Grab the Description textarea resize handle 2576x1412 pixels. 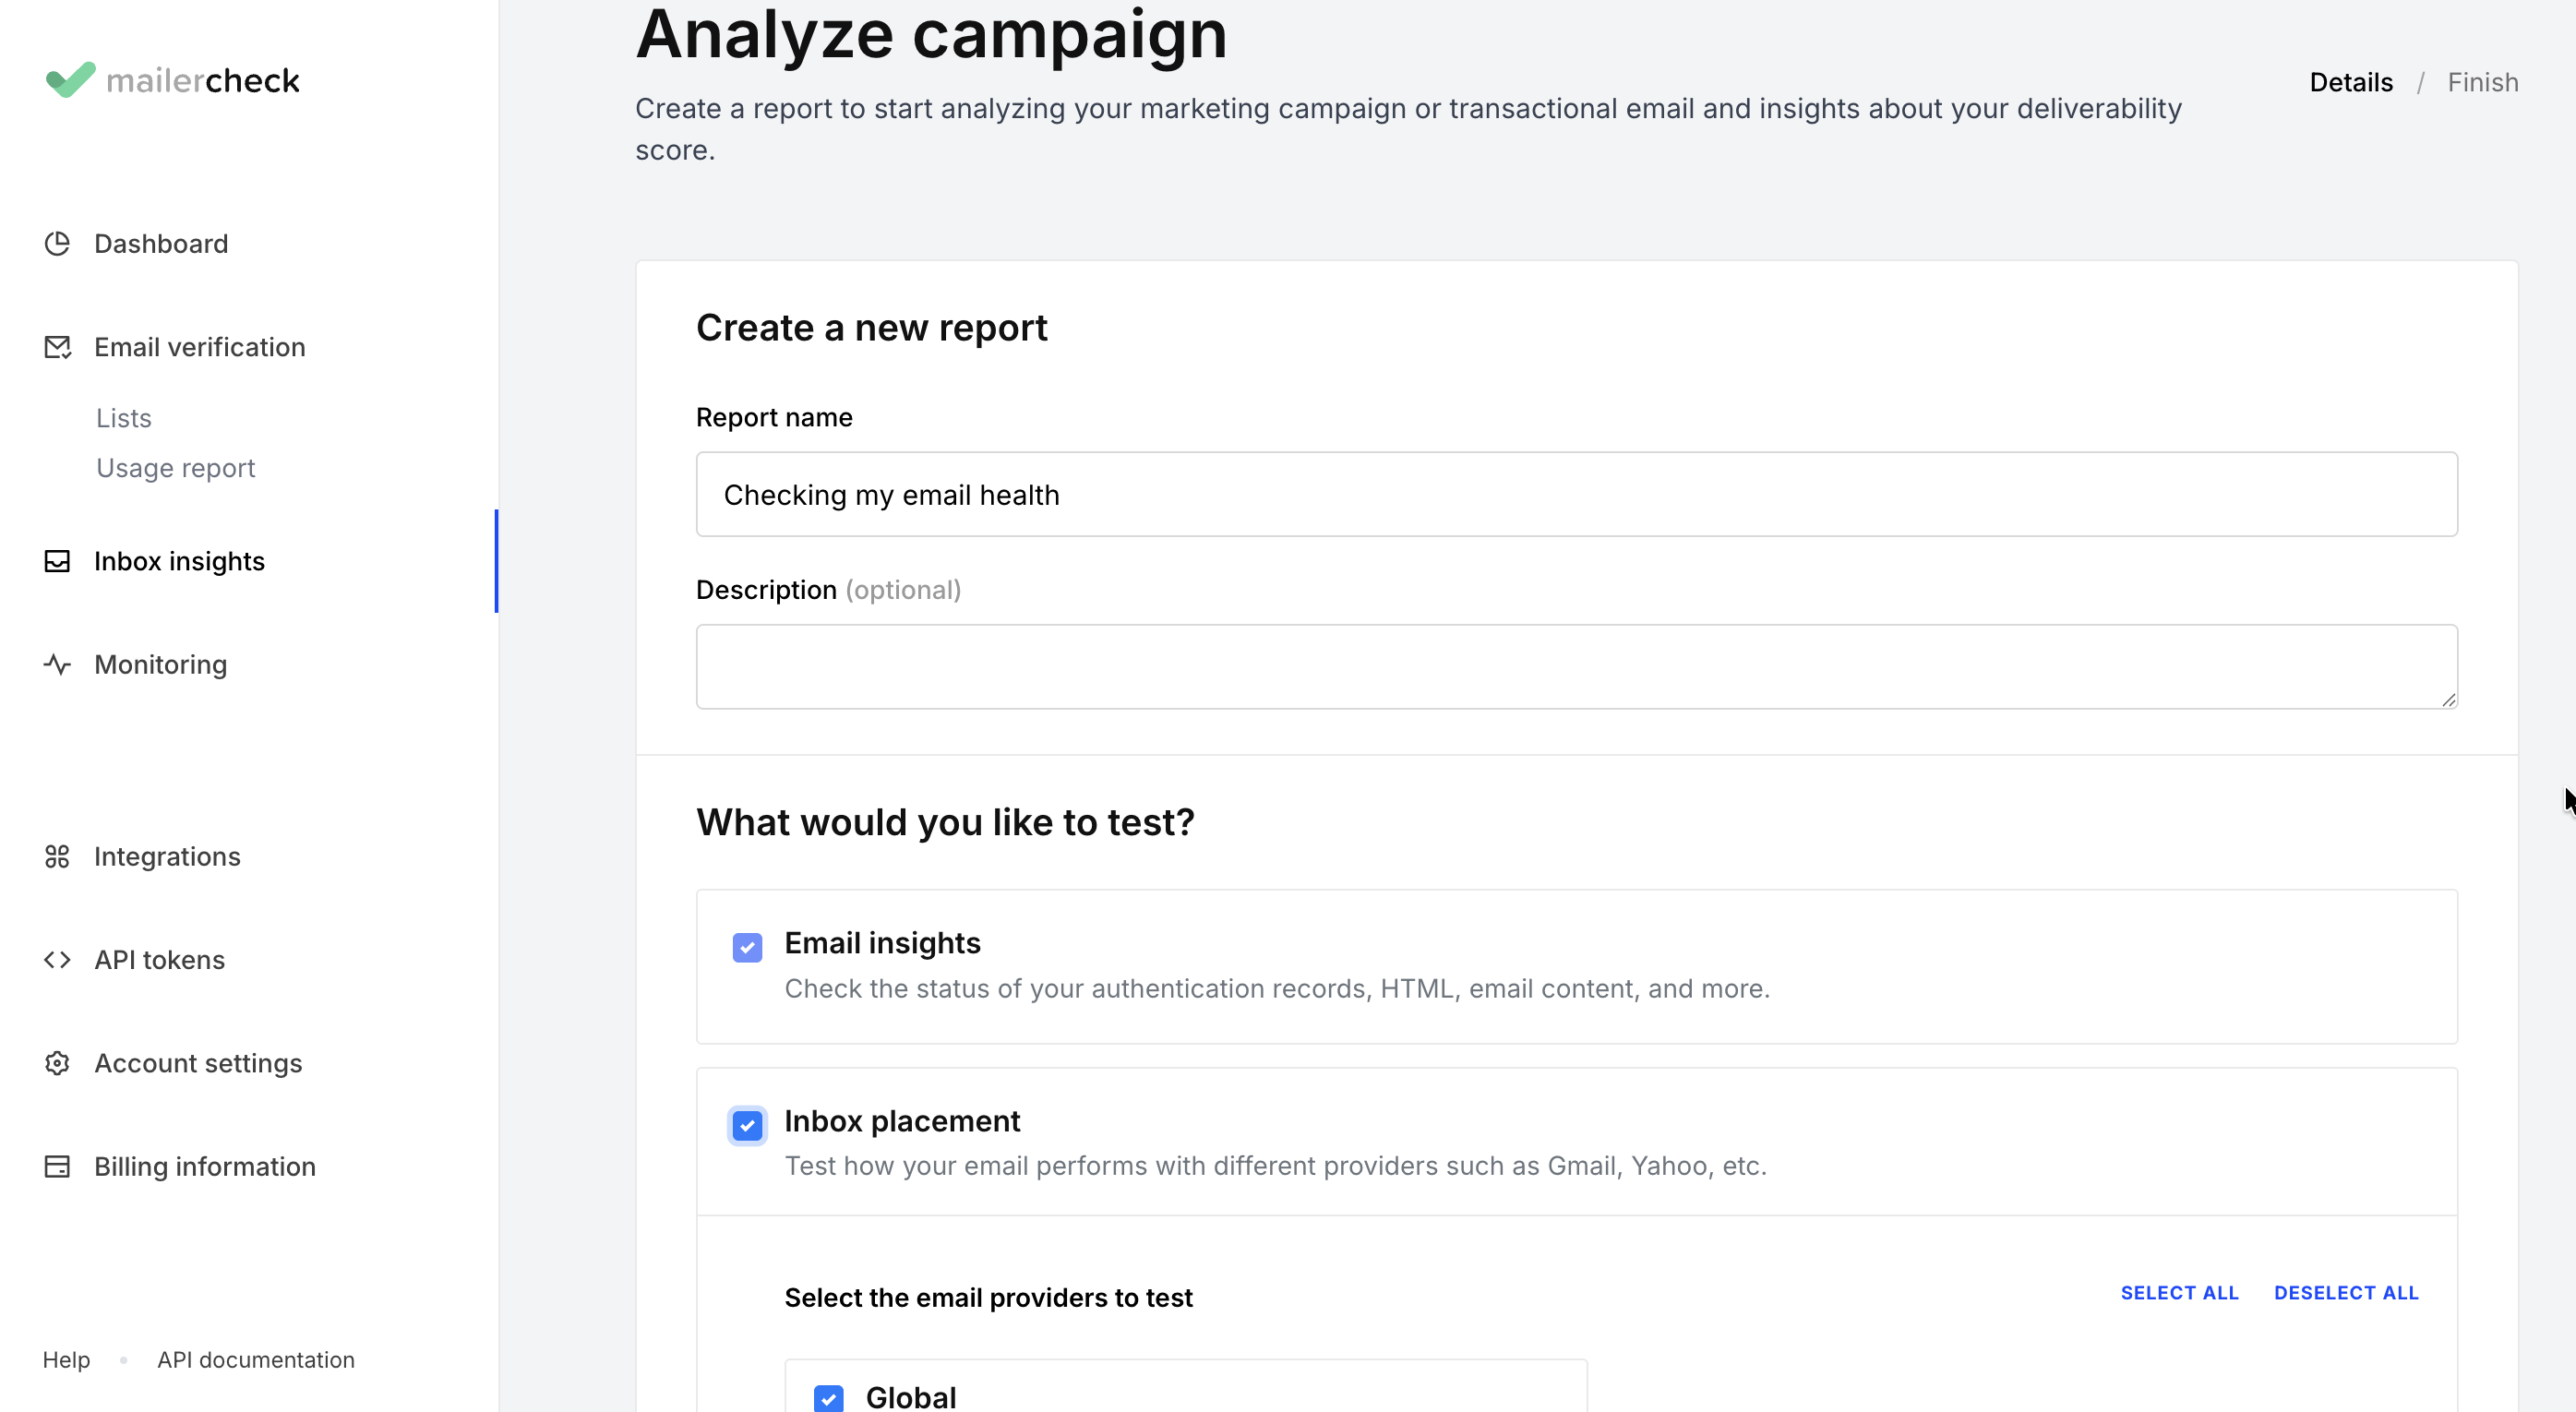pyautogui.click(x=2448, y=700)
